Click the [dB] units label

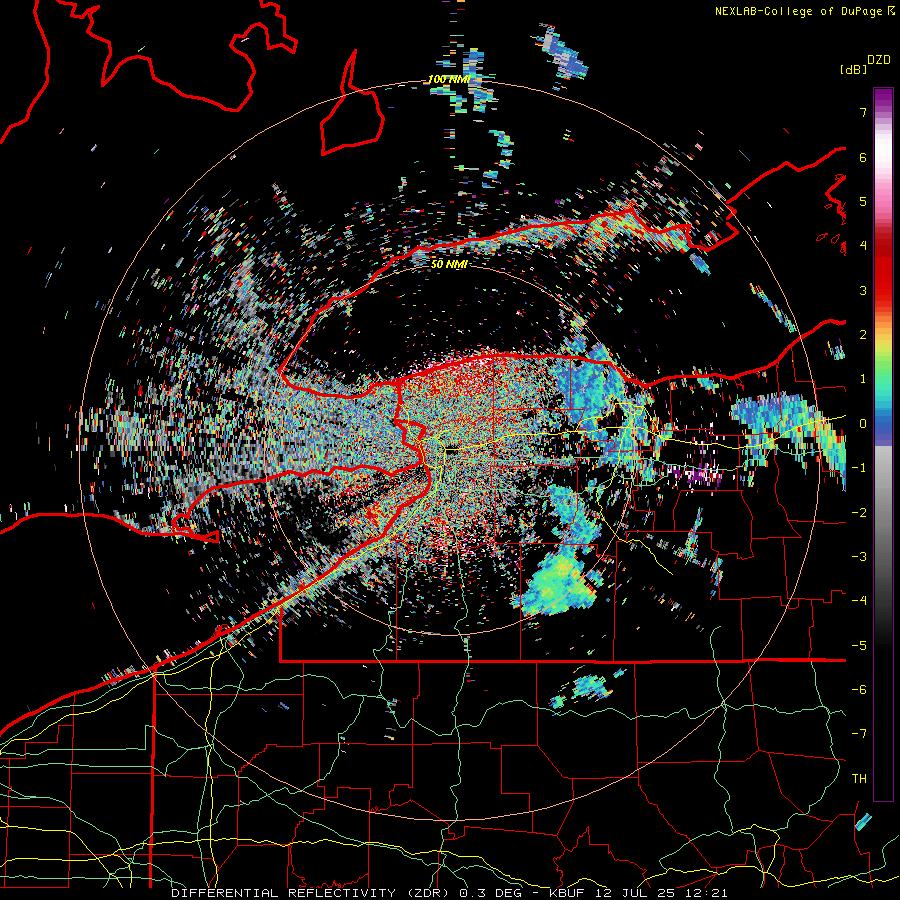click(x=853, y=70)
